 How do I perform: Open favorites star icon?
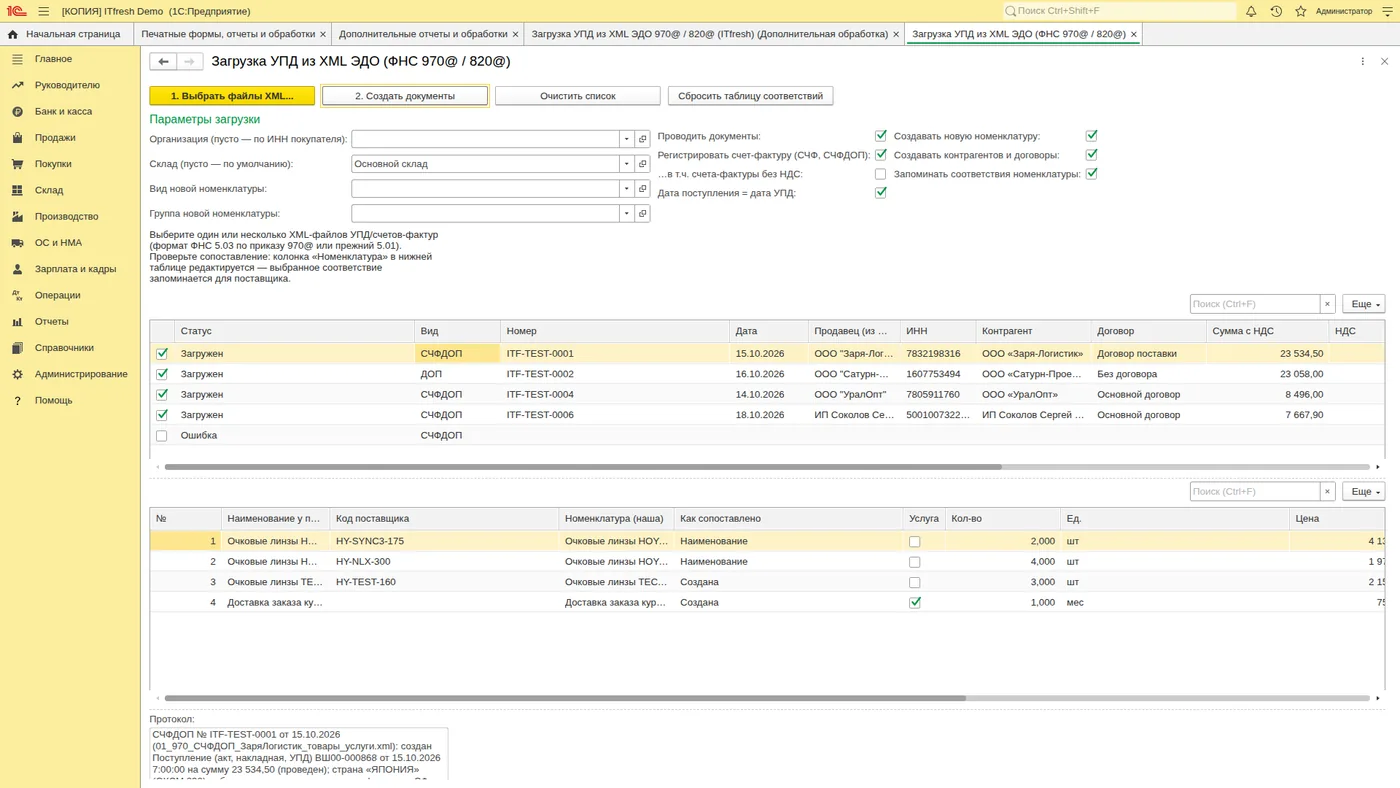click(1301, 11)
